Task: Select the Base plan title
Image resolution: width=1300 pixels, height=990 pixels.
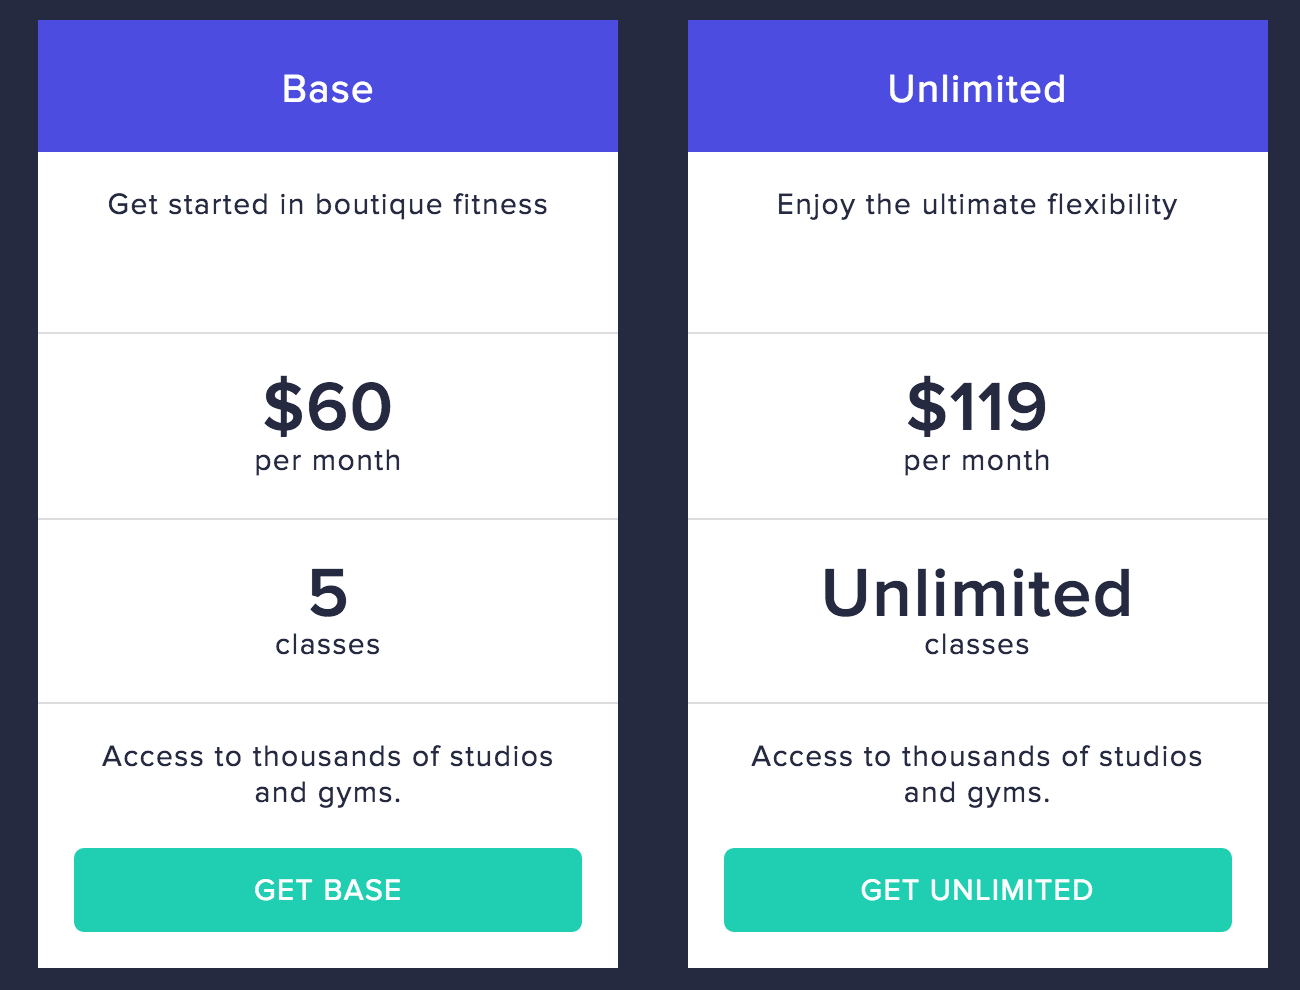Action: [328, 89]
